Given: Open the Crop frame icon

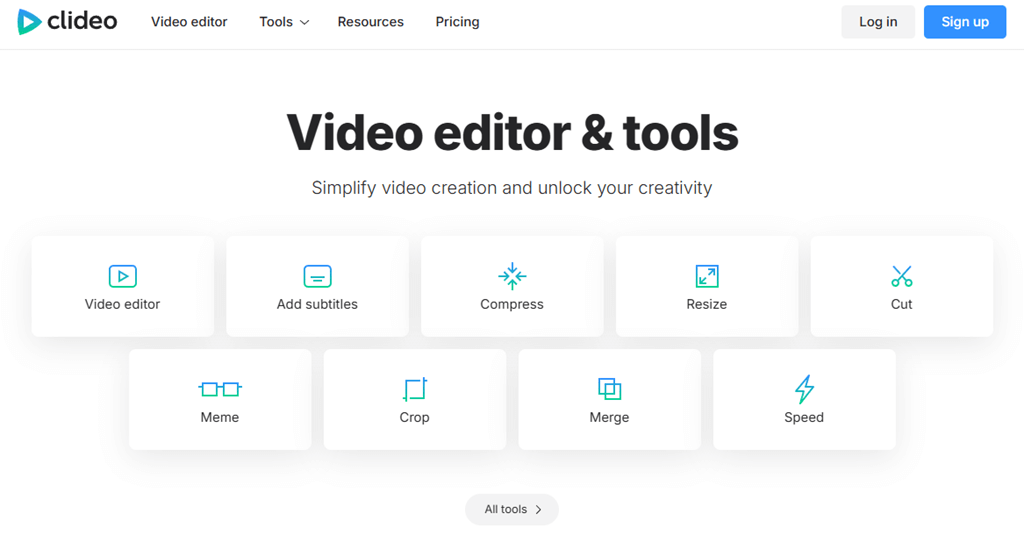Looking at the screenshot, I should tap(415, 389).
